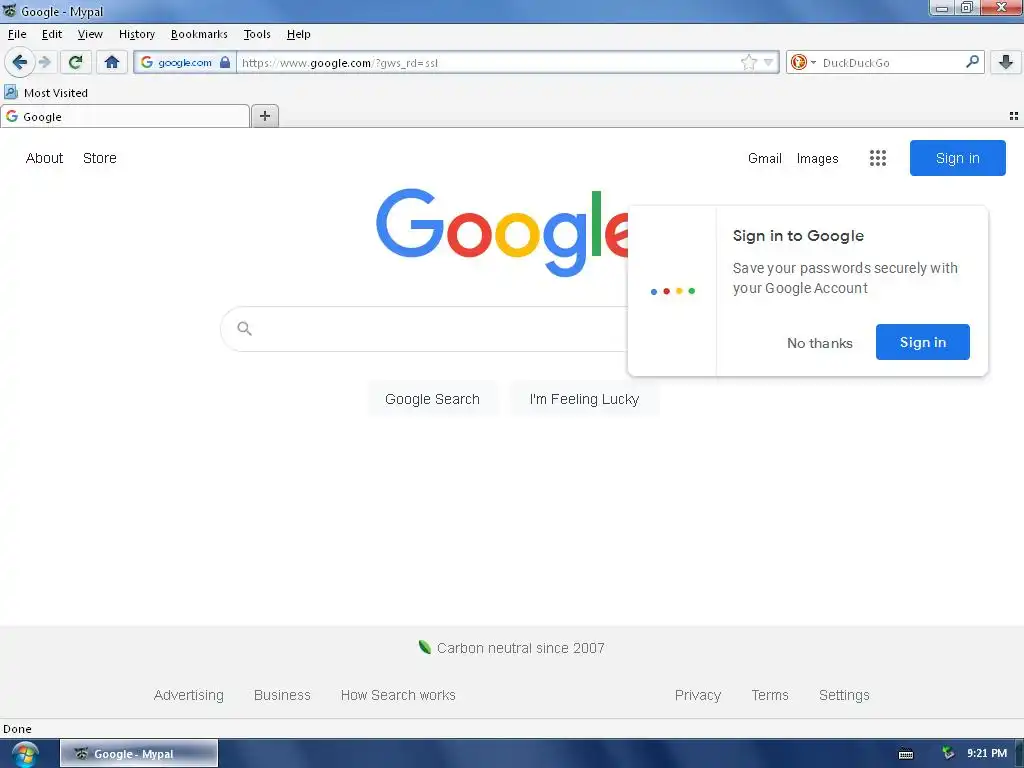Click the About link
The image size is (1024, 768).
[x=44, y=158]
